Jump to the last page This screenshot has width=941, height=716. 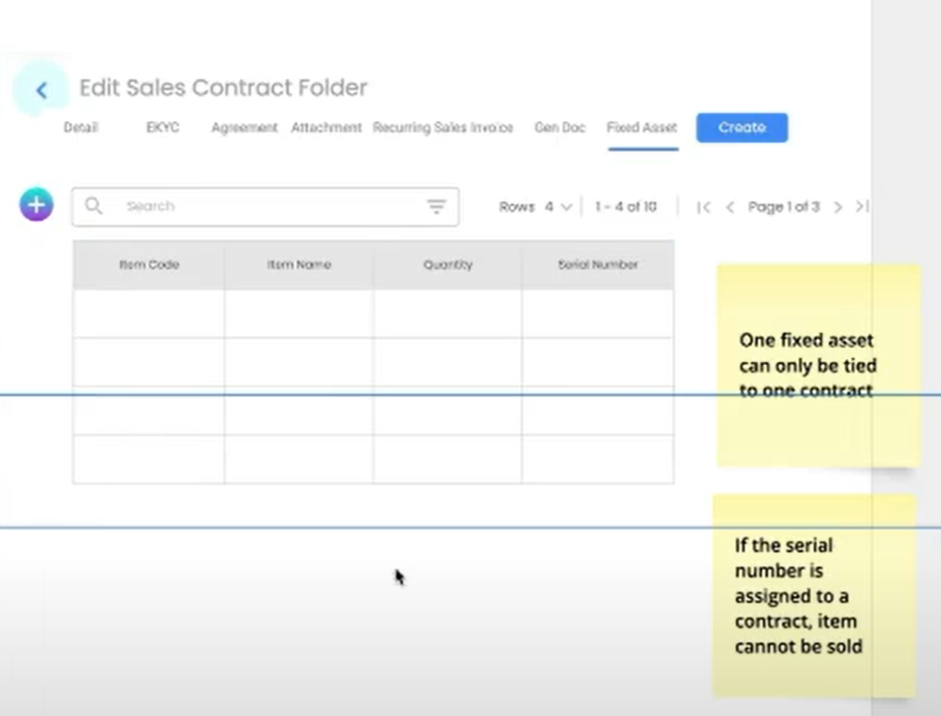(x=861, y=207)
